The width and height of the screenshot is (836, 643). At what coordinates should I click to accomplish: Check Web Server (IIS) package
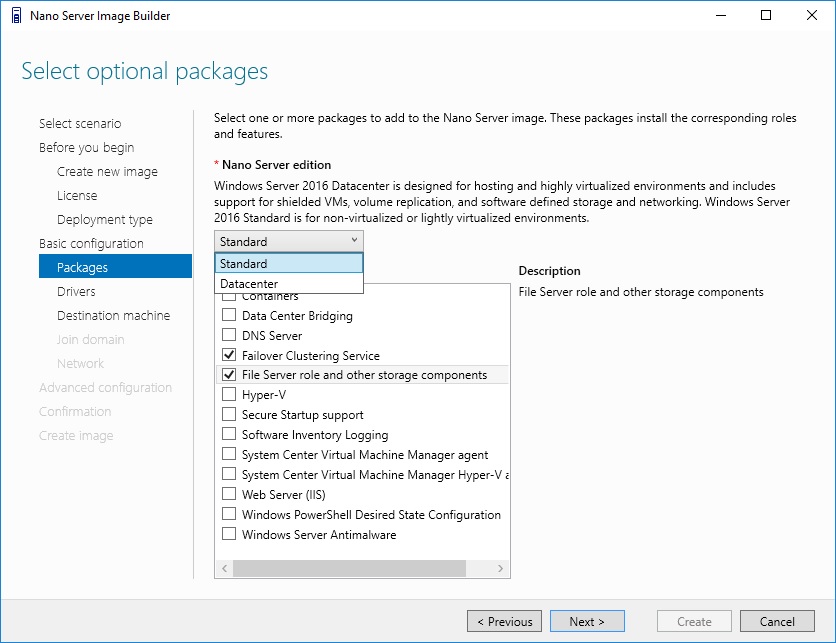tap(229, 494)
